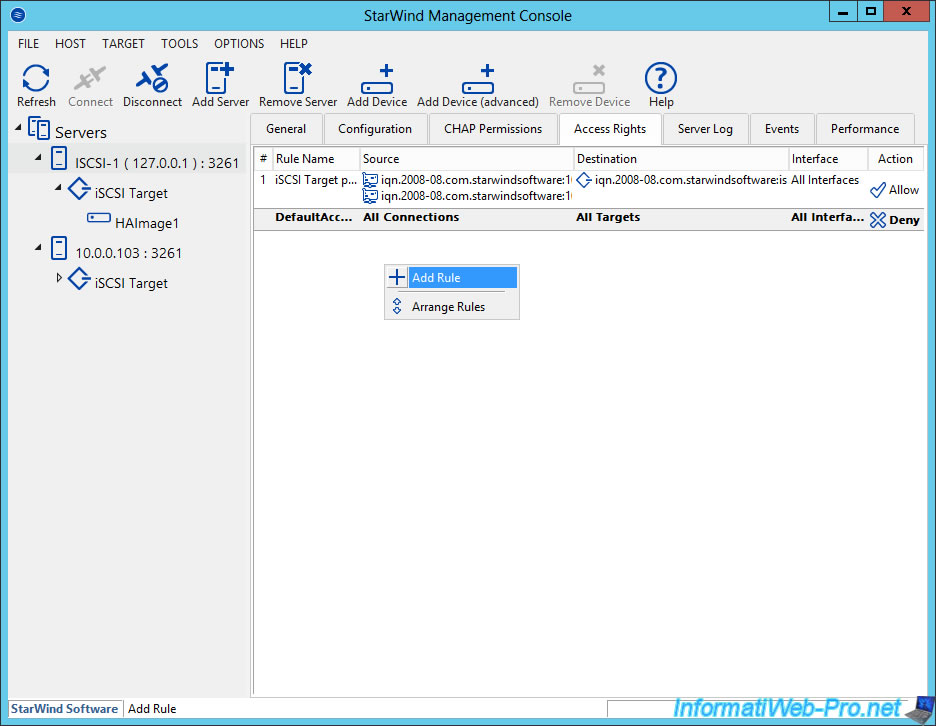The image size is (936, 726).
Task: Click the Remove Device toolbar icon
Action: click(x=589, y=79)
